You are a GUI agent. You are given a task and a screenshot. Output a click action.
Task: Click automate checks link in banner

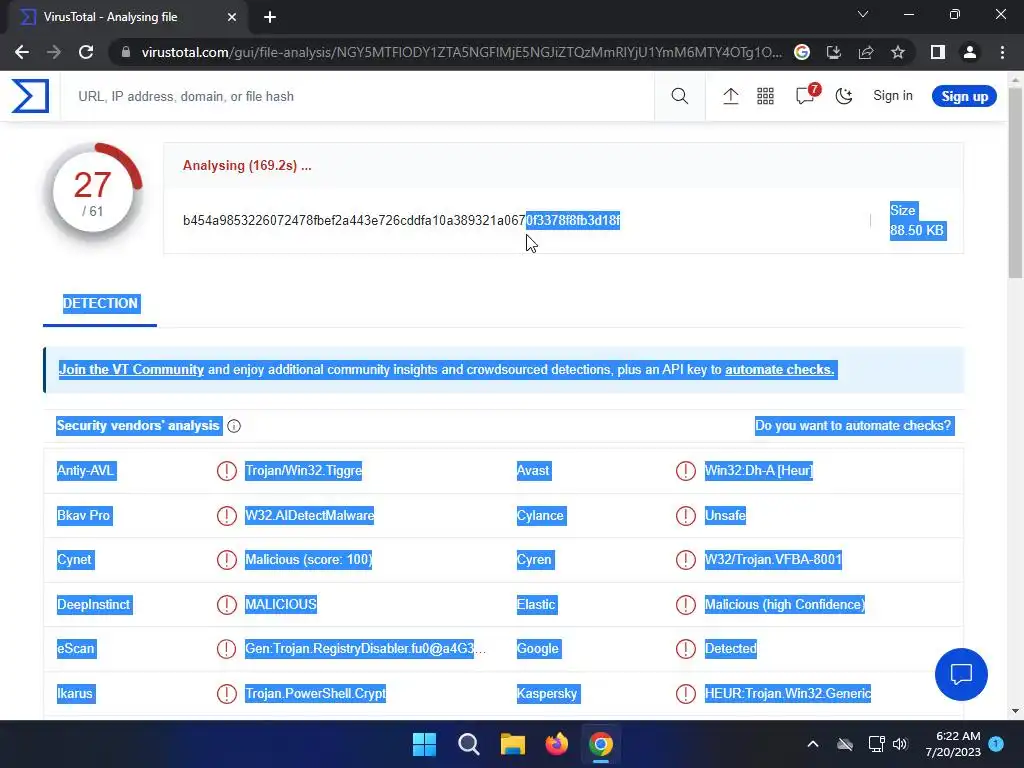(779, 369)
